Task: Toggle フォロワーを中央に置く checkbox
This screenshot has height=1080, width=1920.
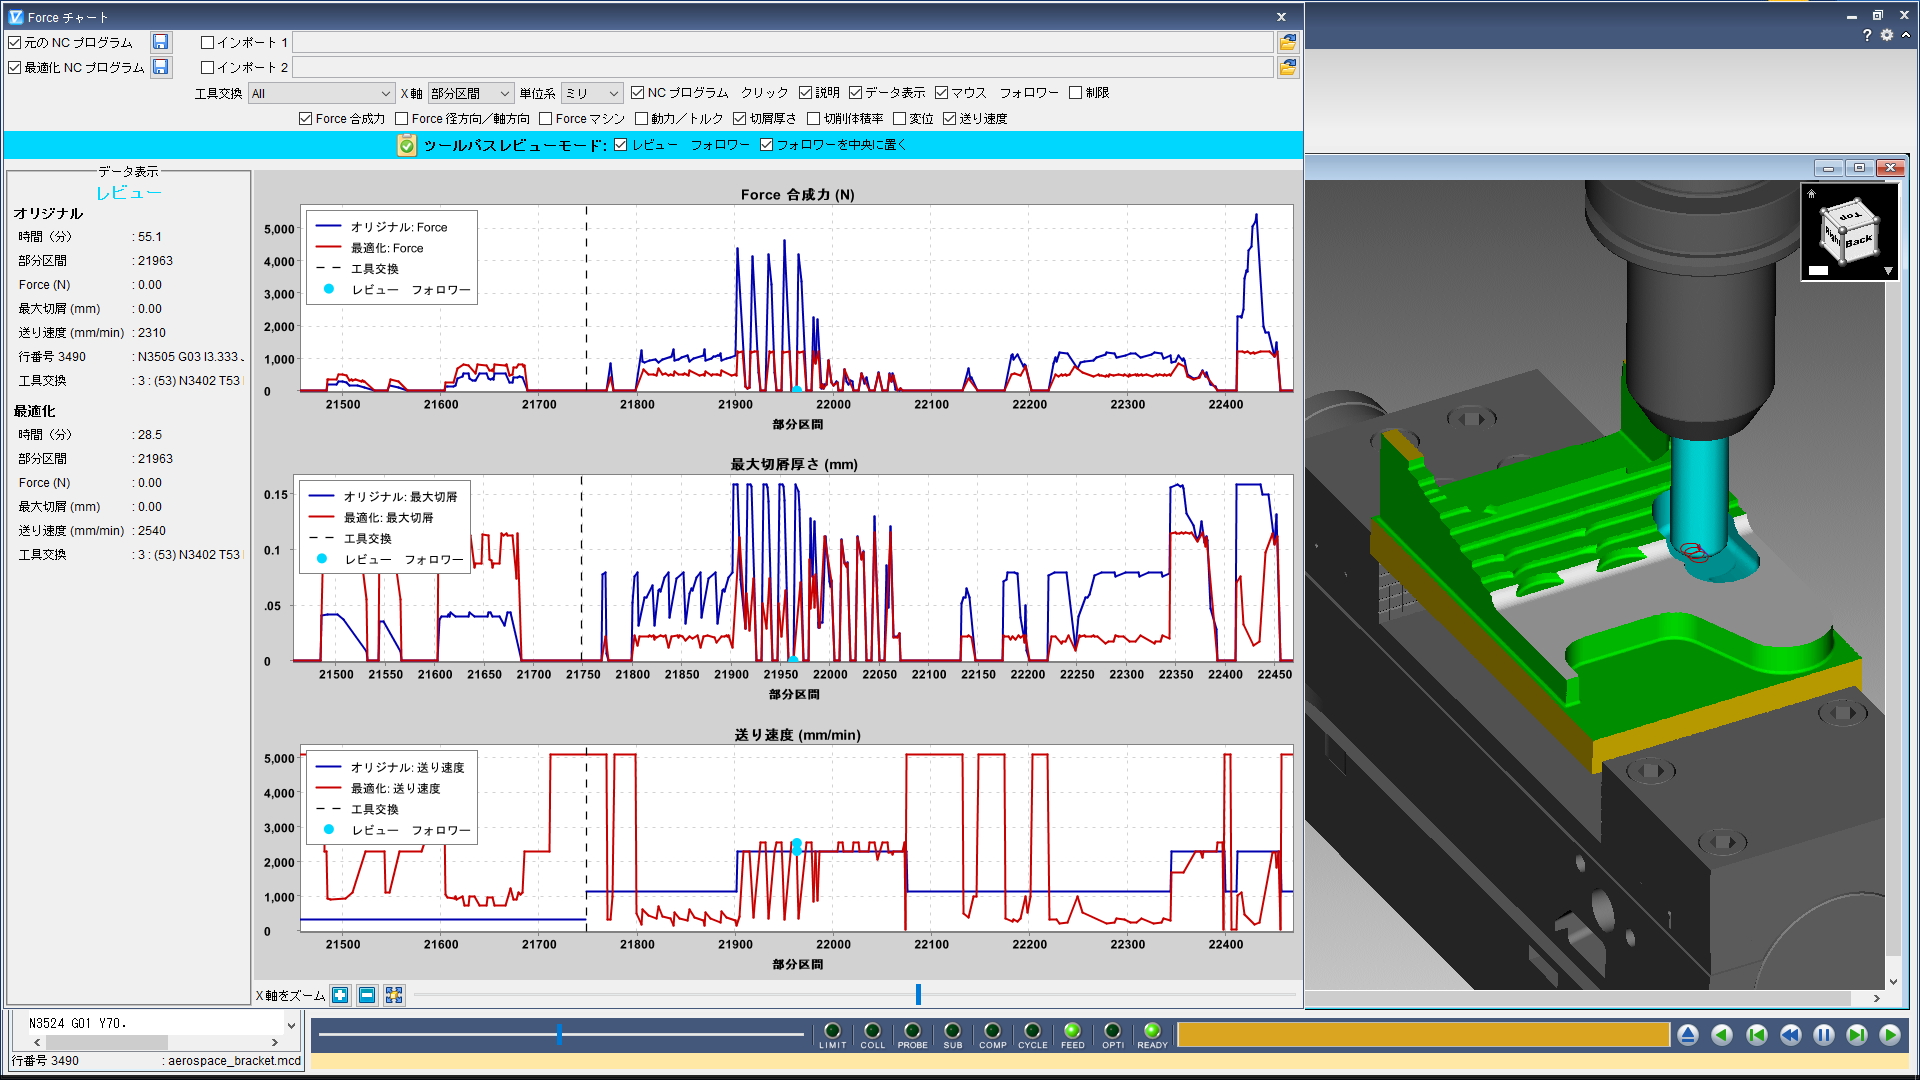Action: pos(766,144)
